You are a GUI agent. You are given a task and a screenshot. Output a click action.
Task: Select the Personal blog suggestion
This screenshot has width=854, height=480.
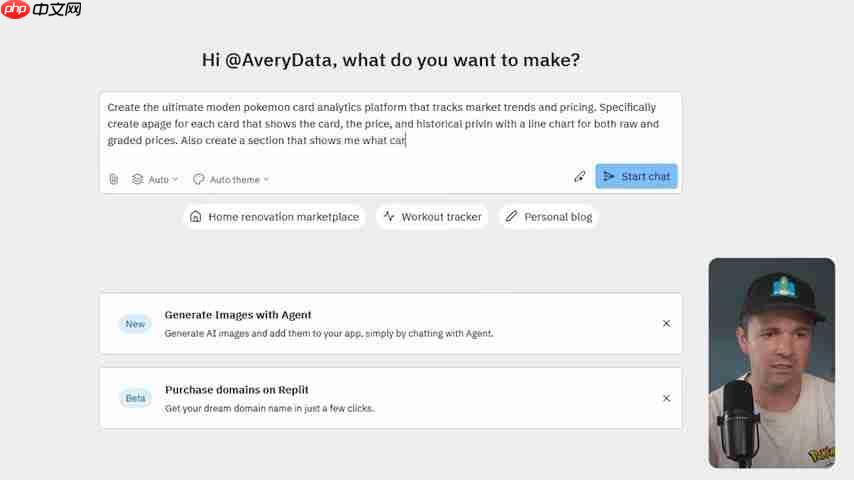click(x=549, y=217)
